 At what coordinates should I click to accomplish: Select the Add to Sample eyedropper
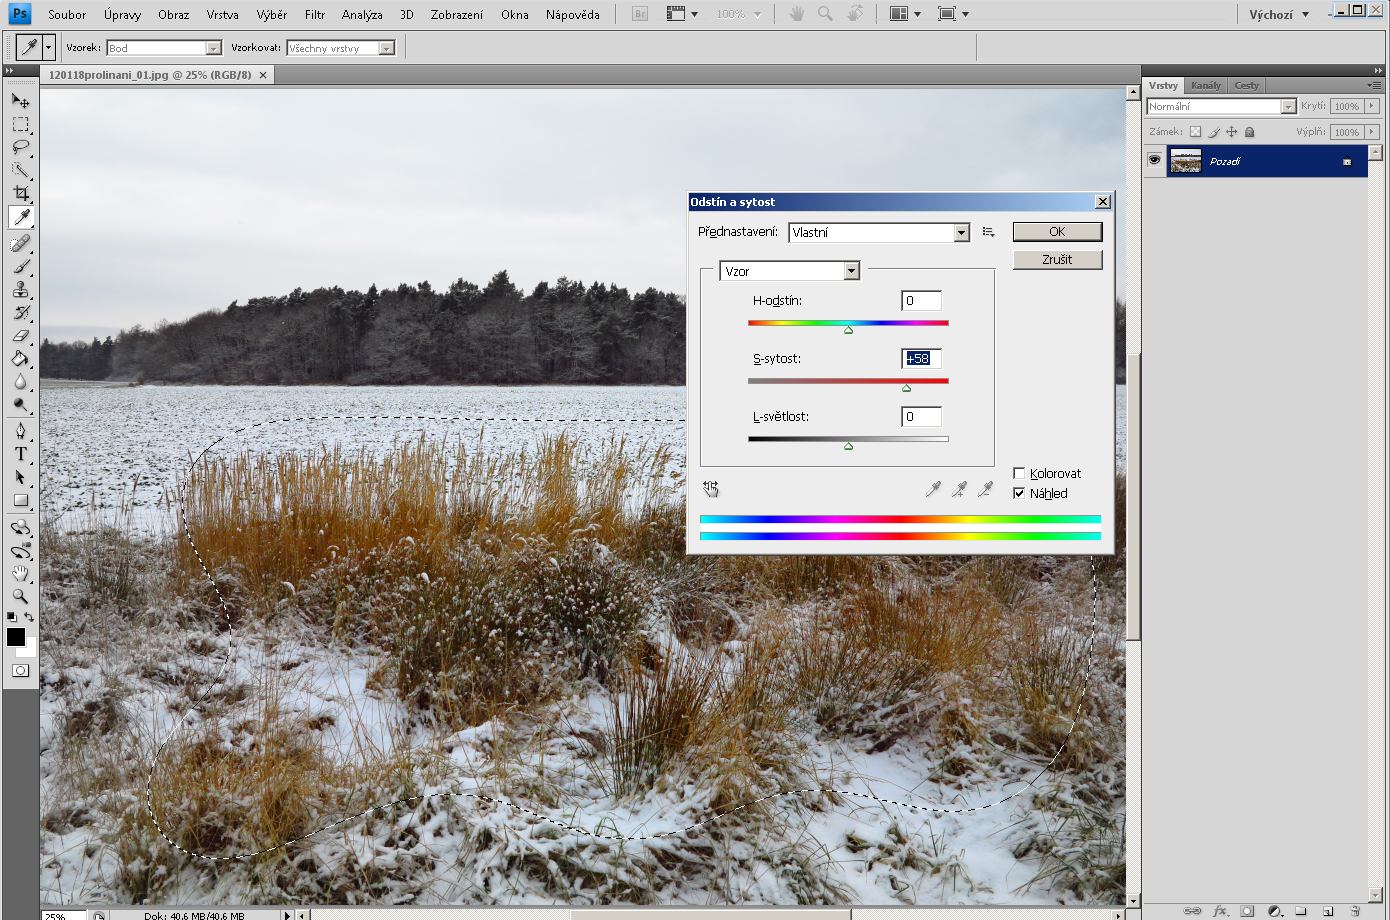[959, 489]
